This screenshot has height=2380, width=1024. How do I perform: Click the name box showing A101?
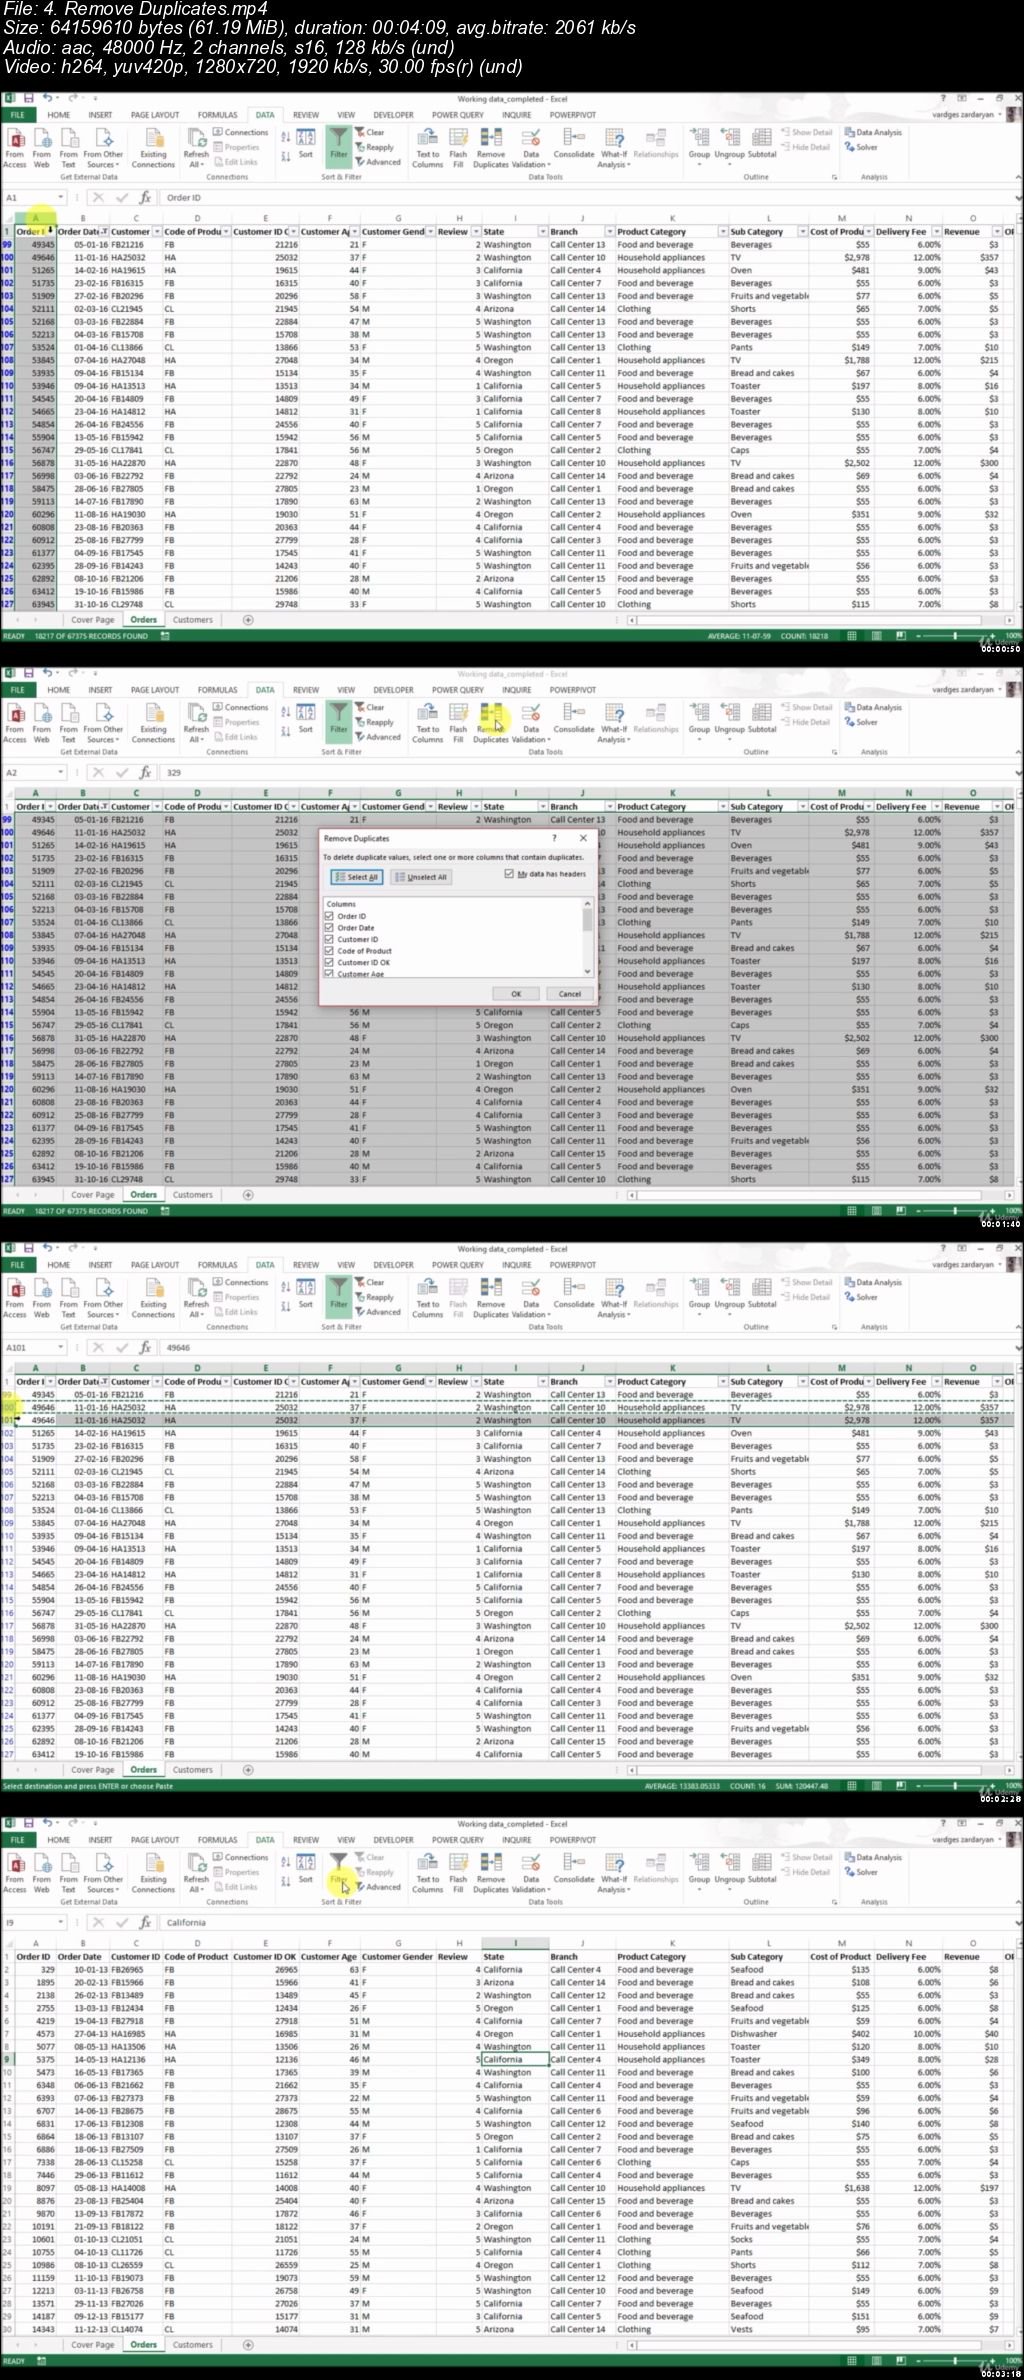point(34,1347)
